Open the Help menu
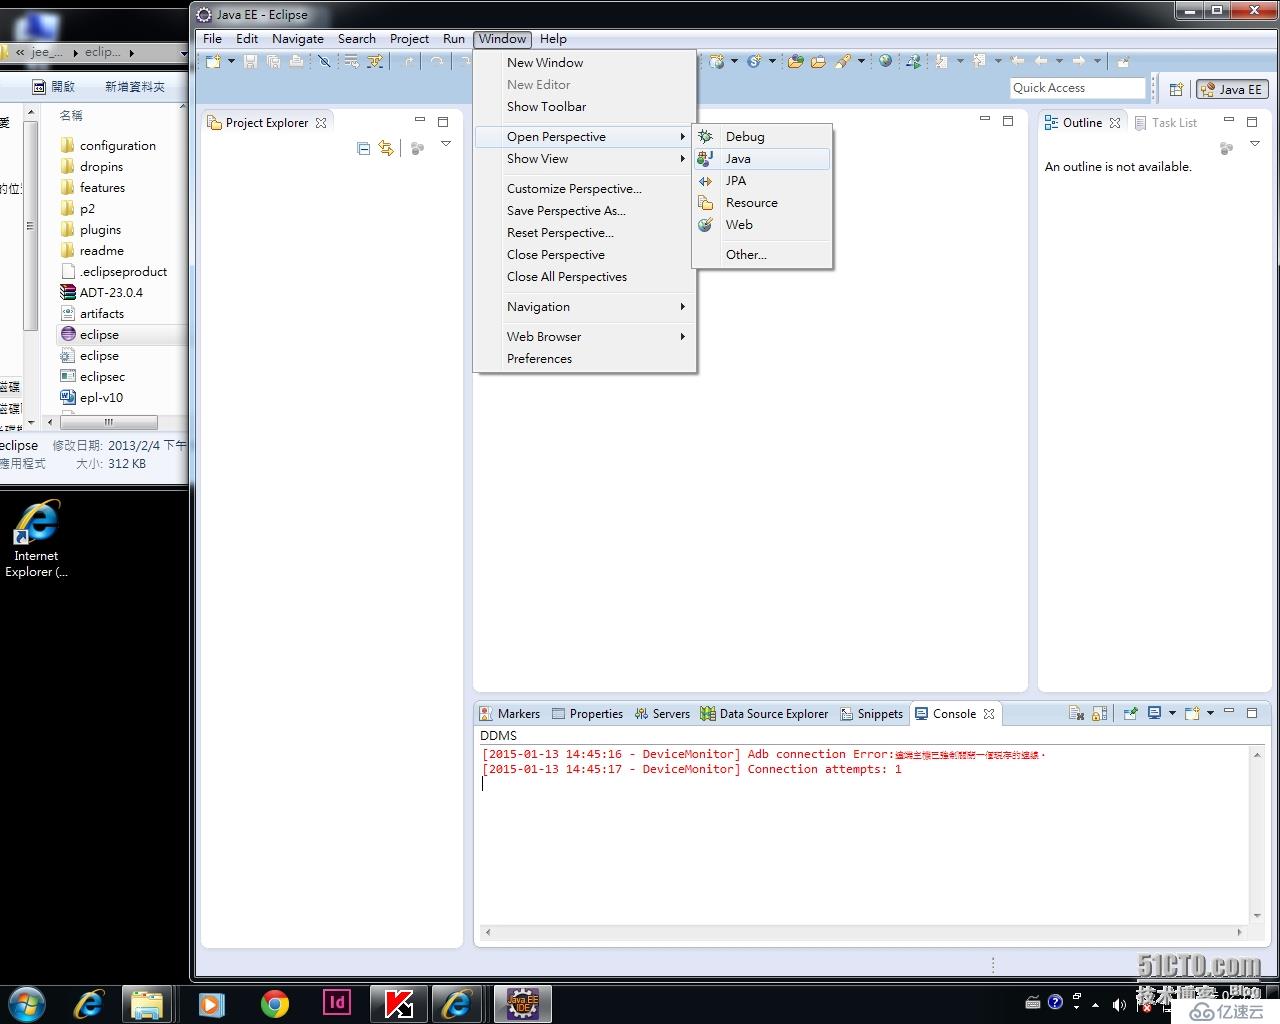This screenshot has width=1280, height=1024. tap(553, 39)
